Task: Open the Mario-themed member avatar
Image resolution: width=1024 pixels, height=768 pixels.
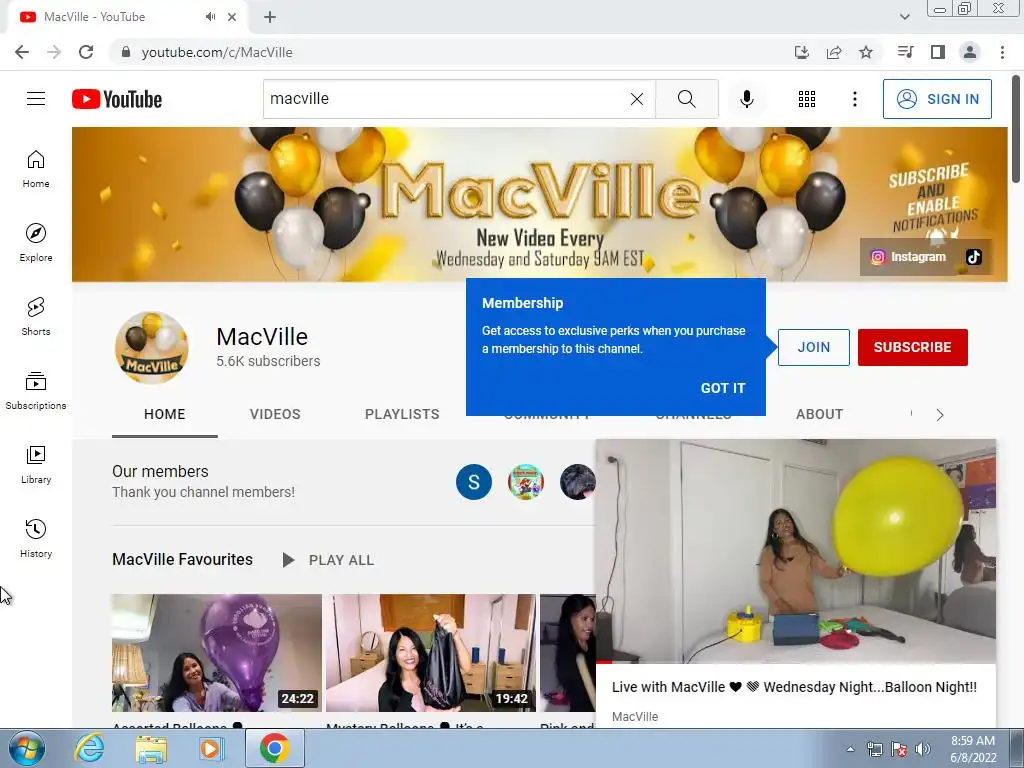Action: click(526, 482)
